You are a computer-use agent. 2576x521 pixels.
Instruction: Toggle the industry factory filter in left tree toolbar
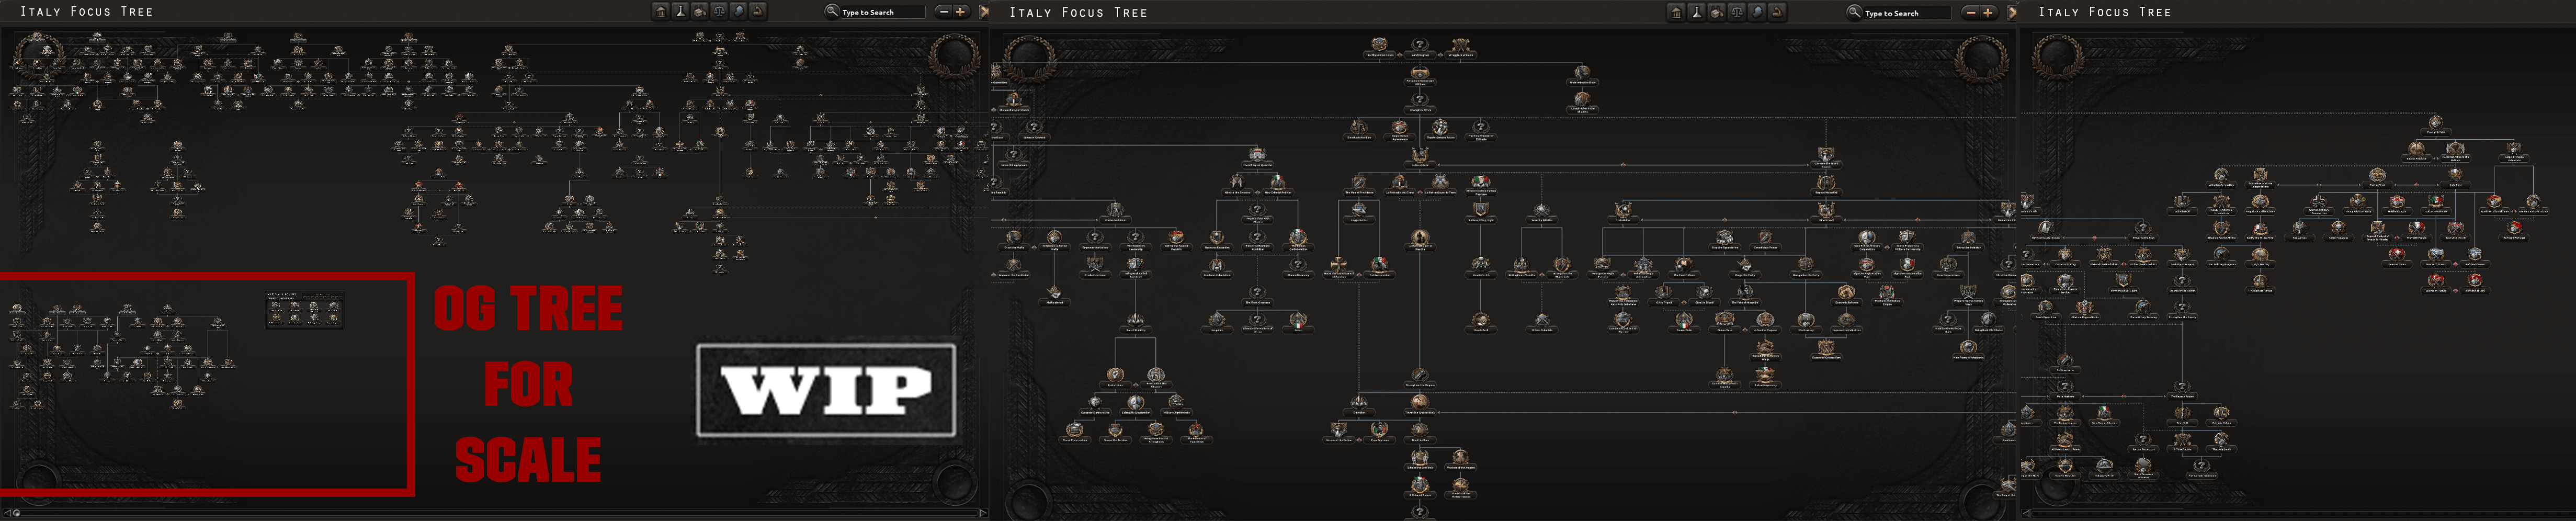[699, 11]
